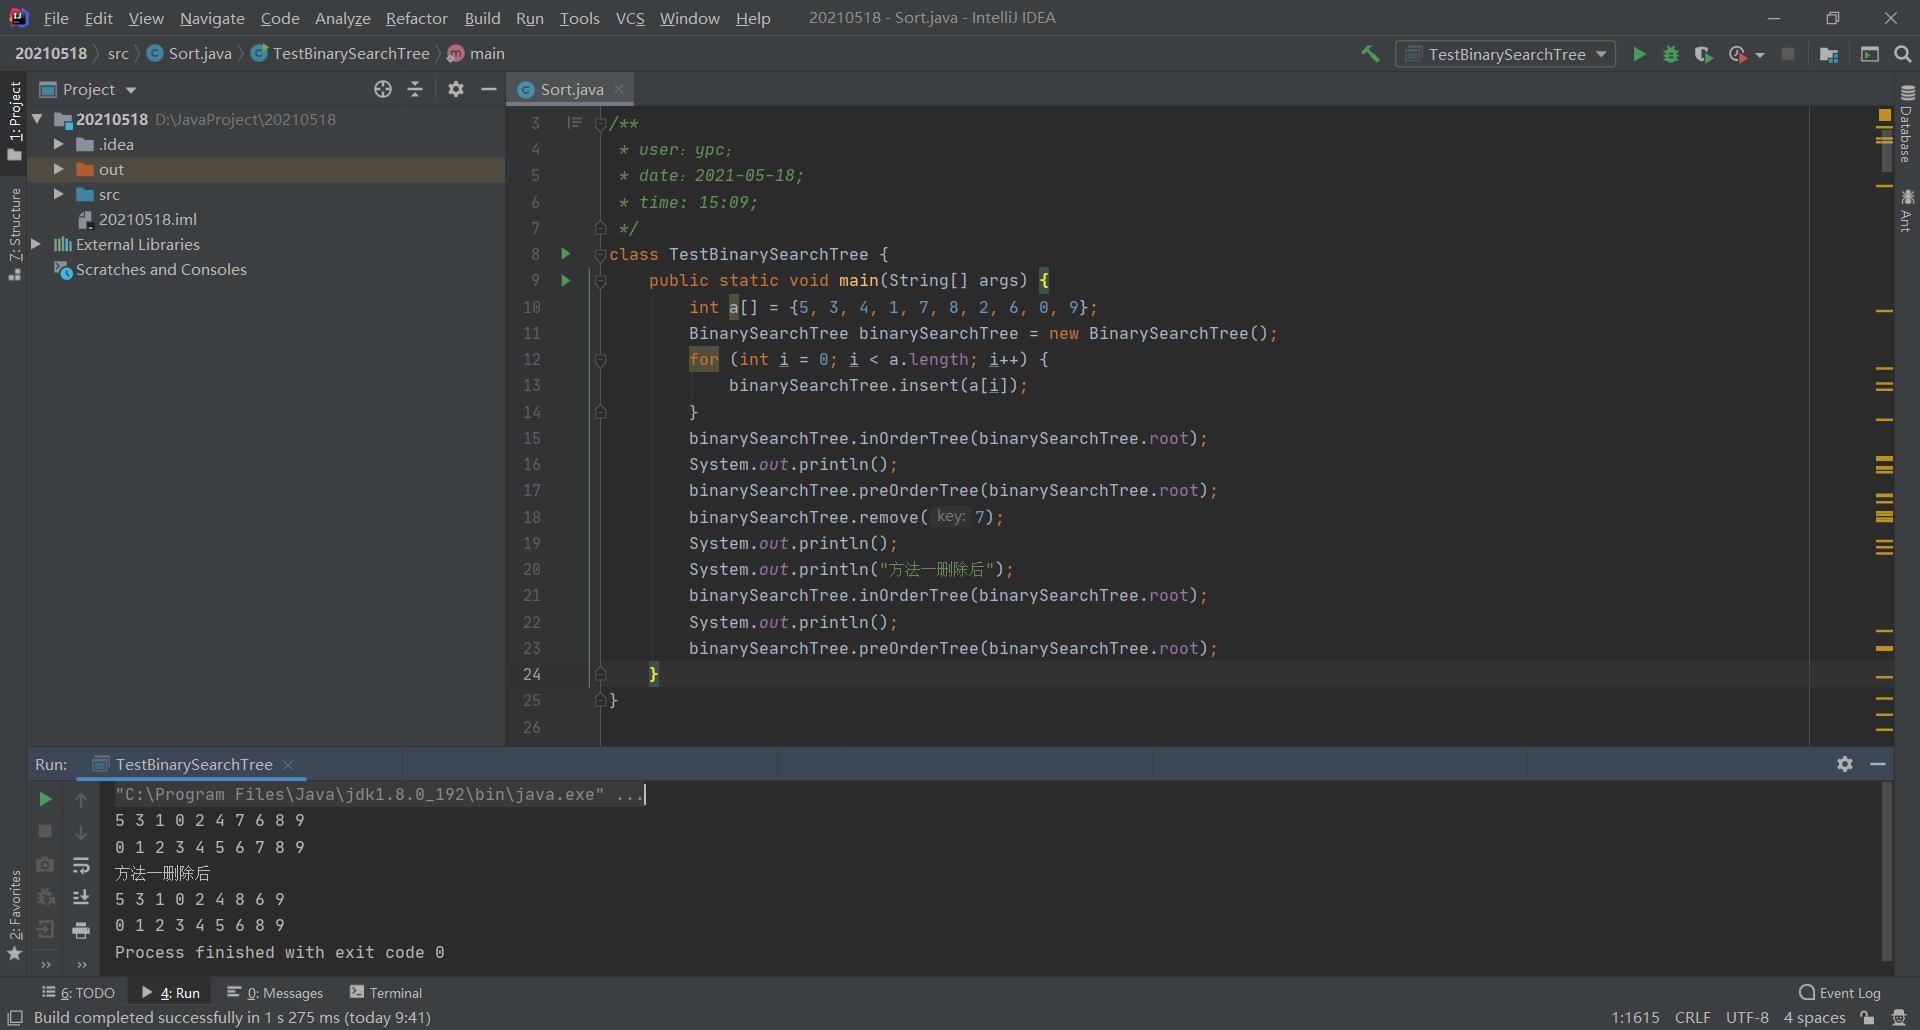Select TestBinarySearchTree run tab
Screen dimensions: 1920x1030
click(193, 764)
